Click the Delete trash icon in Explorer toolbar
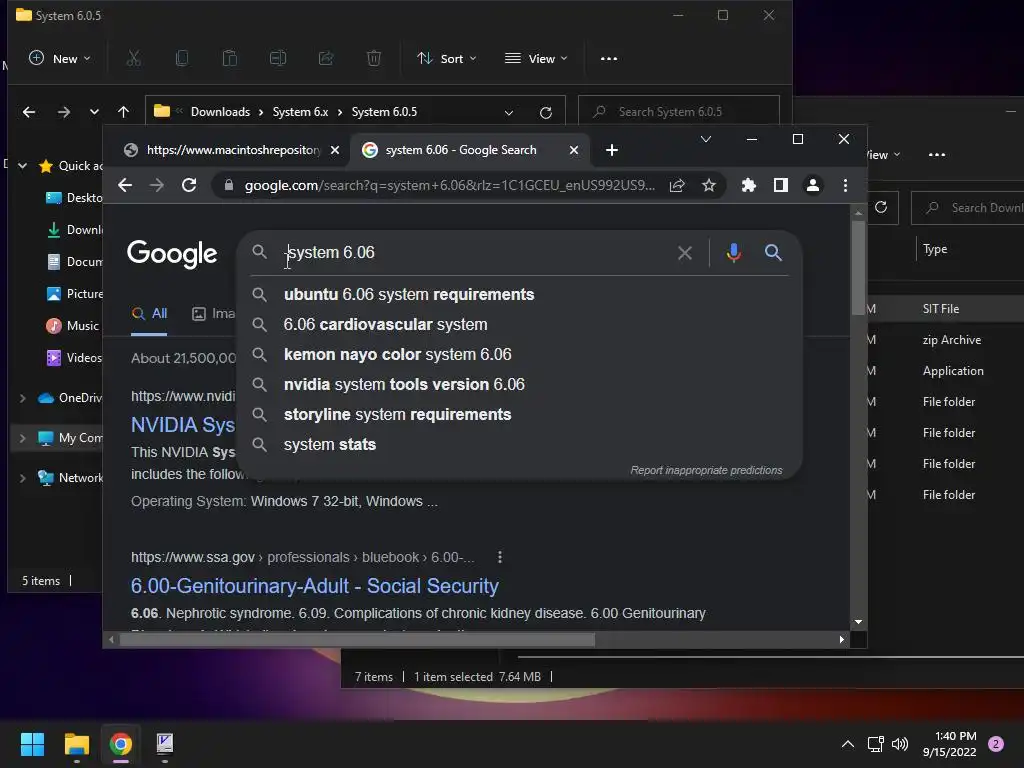The height and width of the screenshot is (768, 1024). pos(374,58)
